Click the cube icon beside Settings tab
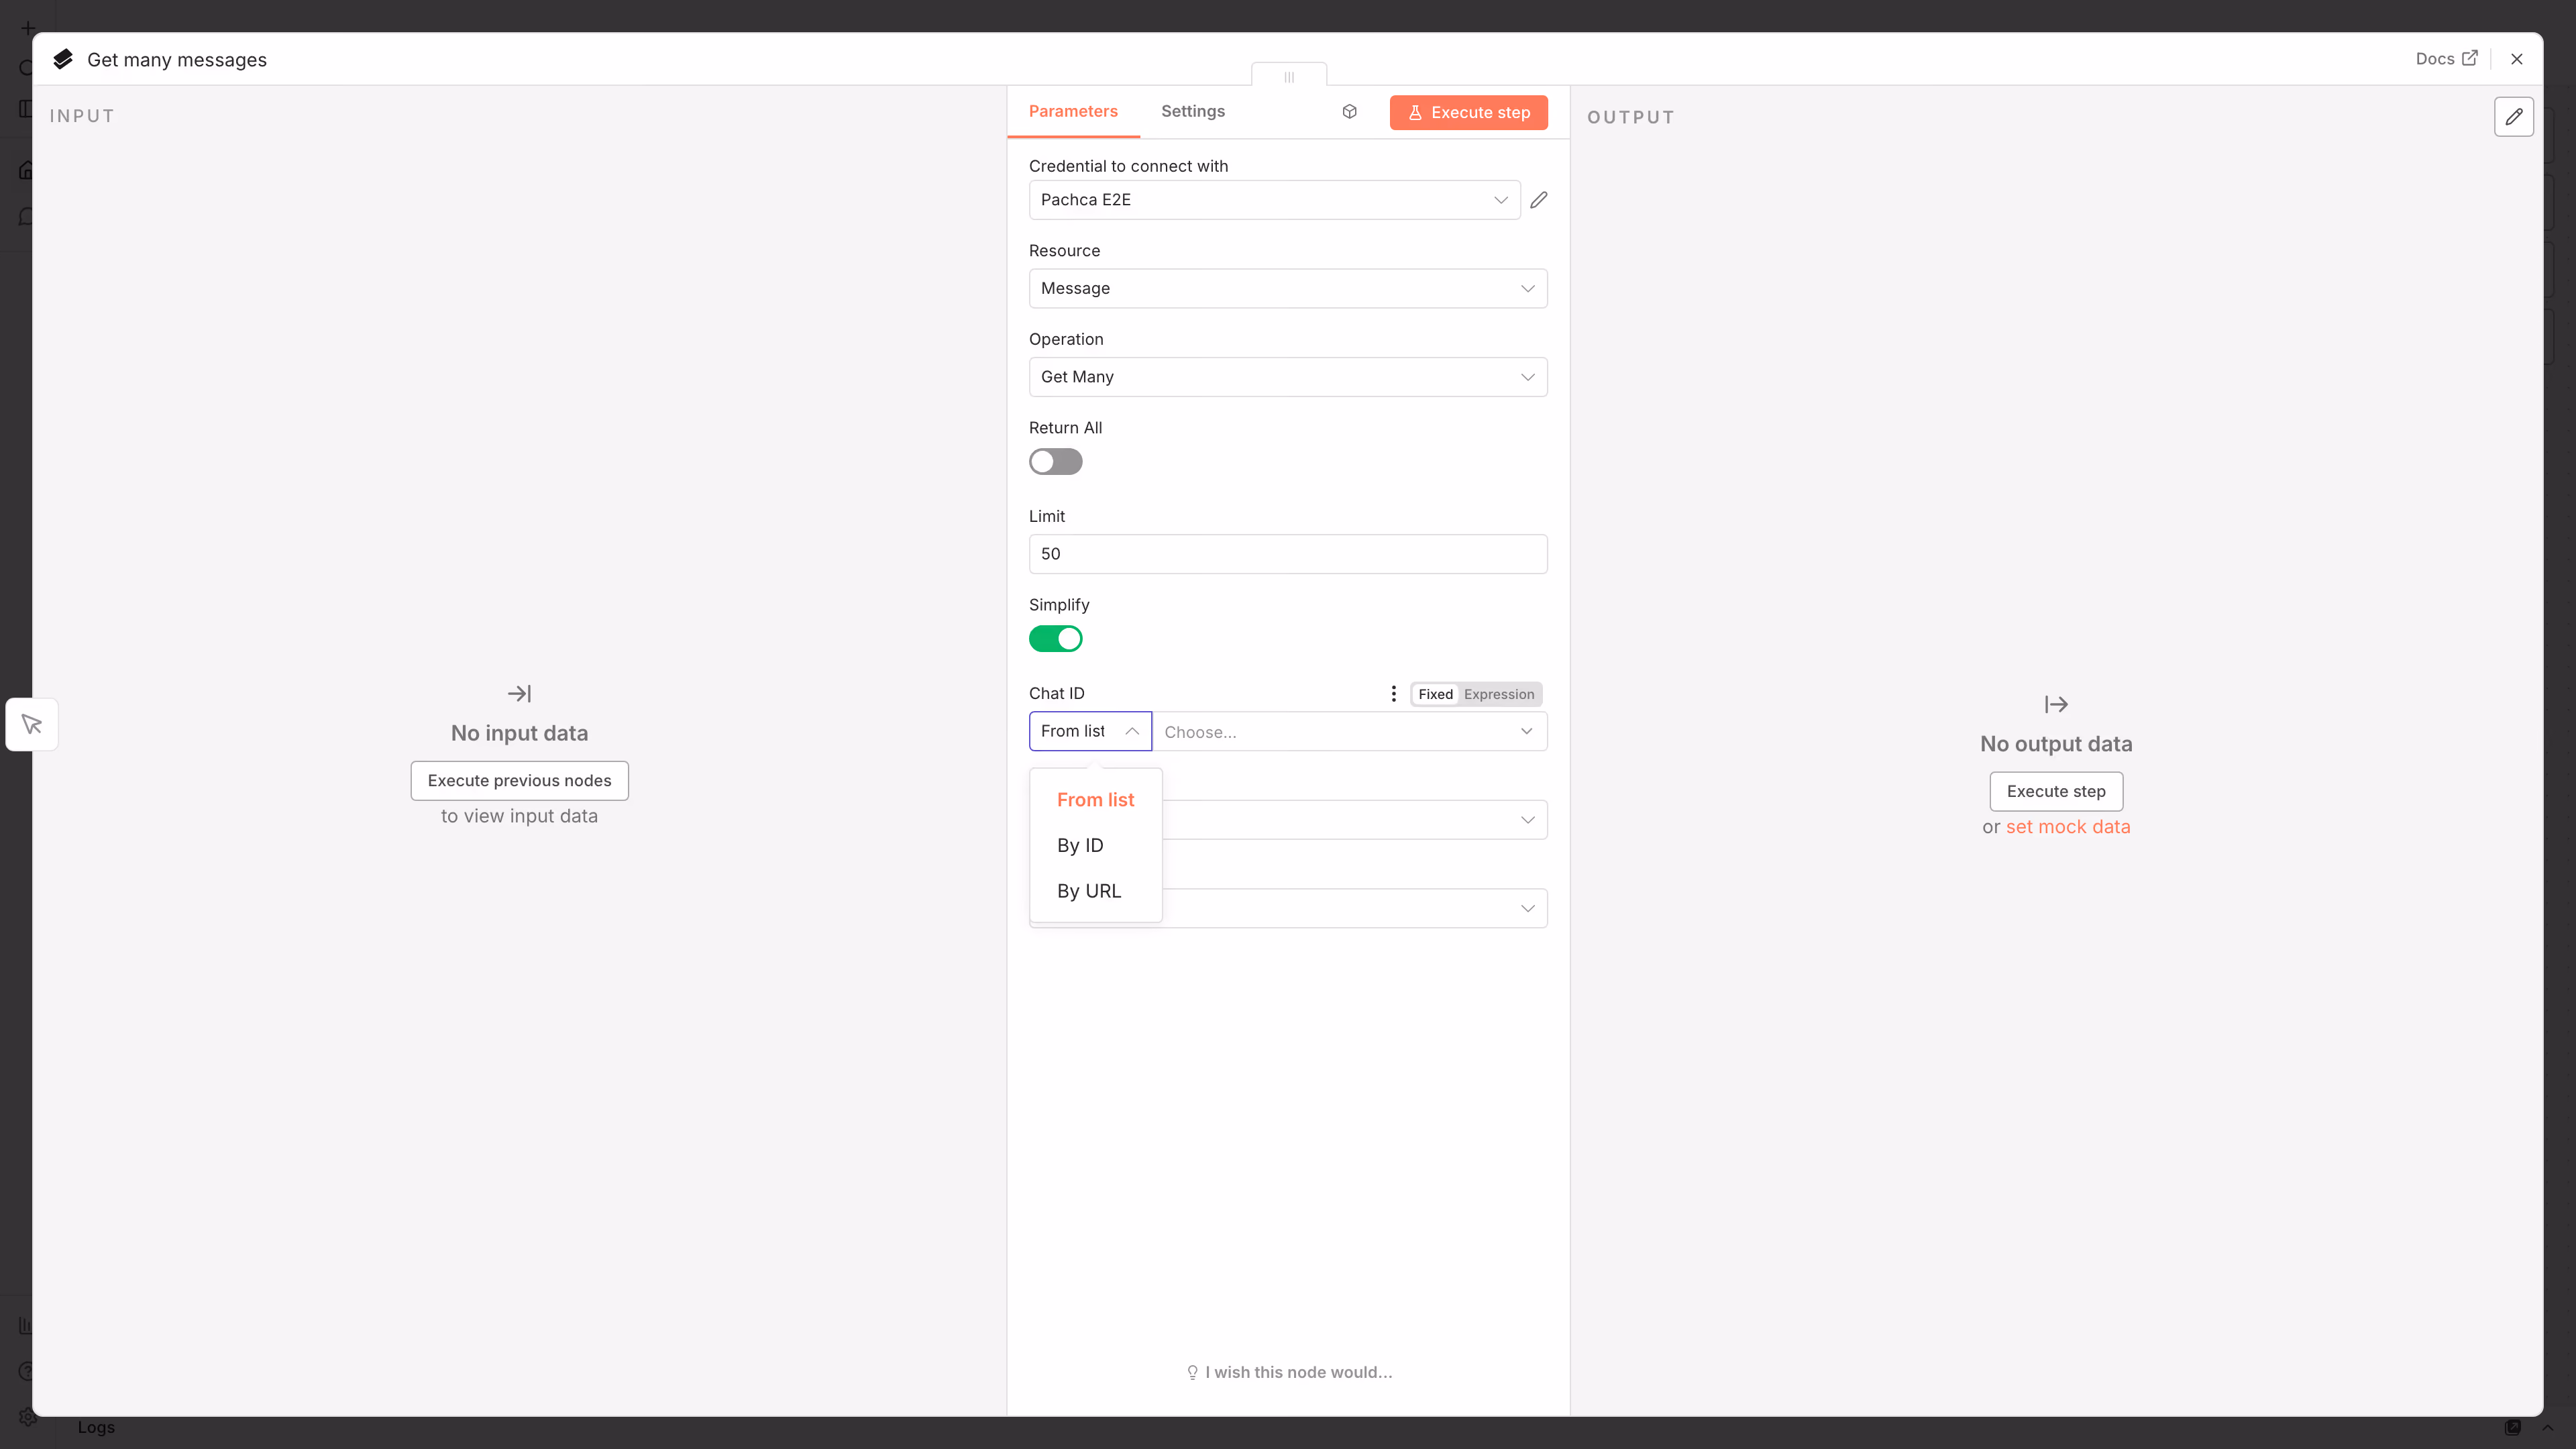Image resolution: width=2576 pixels, height=1449 pixels. tap(1349, 112)
